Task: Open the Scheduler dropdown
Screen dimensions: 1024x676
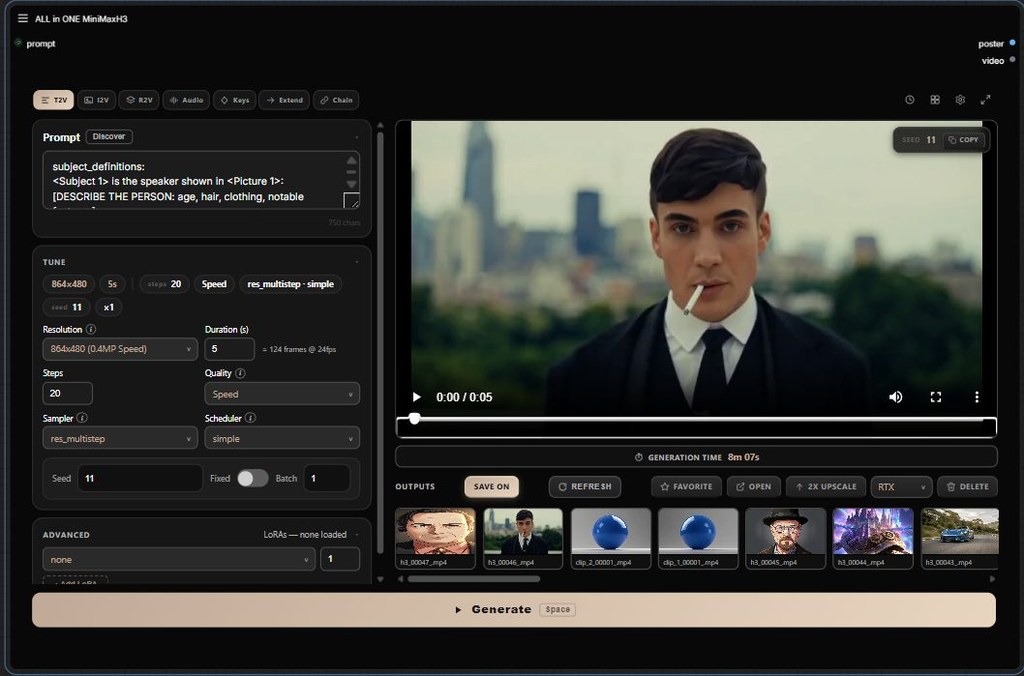Action: click(x=282, y=438)
